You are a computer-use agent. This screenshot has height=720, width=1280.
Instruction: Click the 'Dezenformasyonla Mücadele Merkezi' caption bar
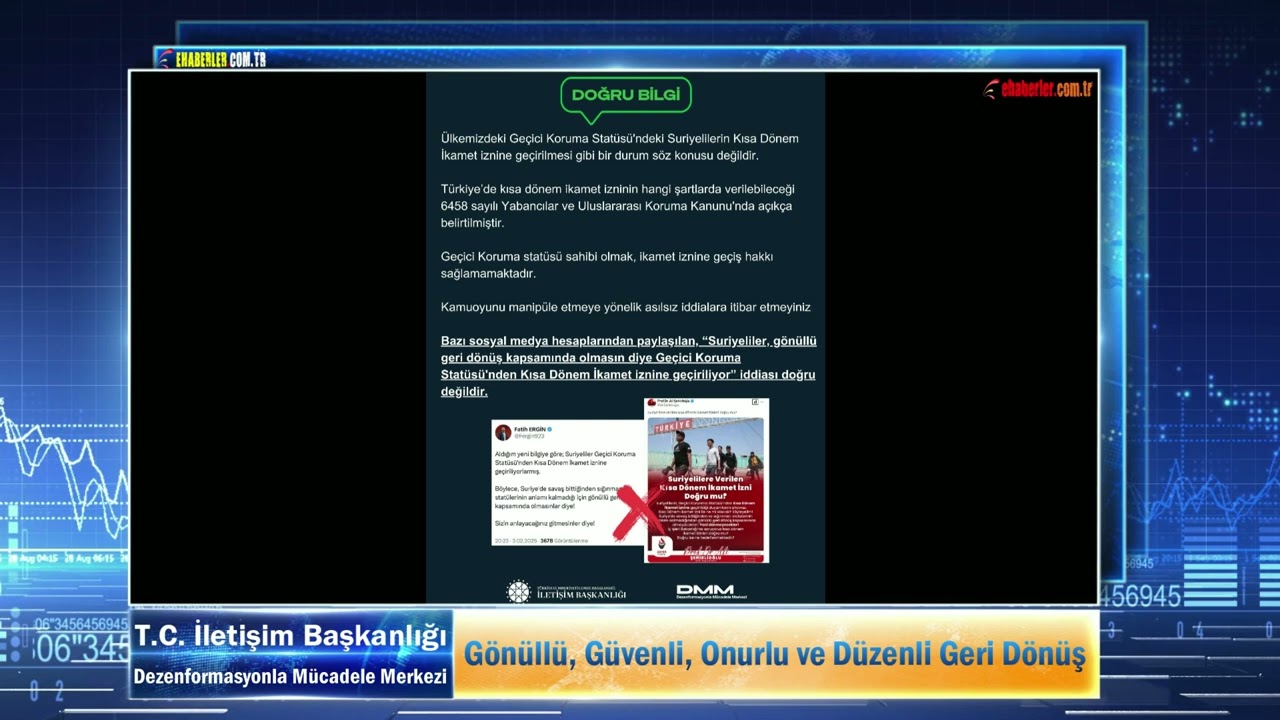(291, 677)
